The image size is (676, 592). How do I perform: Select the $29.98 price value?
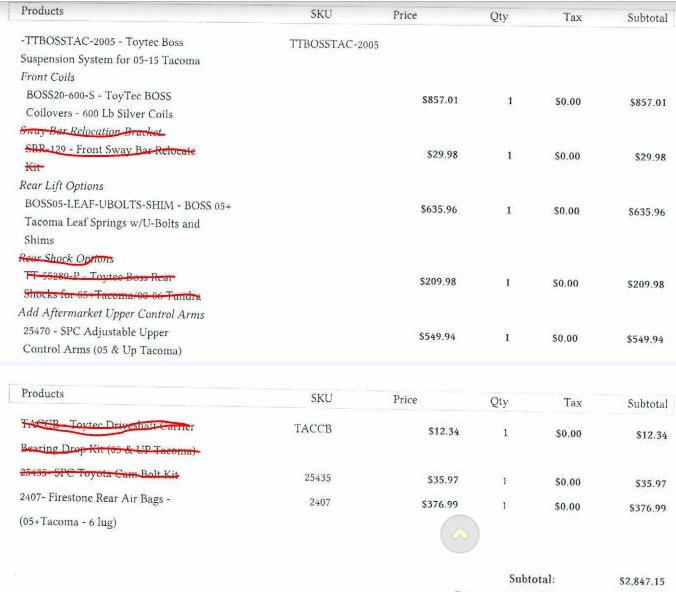[442, 154]
